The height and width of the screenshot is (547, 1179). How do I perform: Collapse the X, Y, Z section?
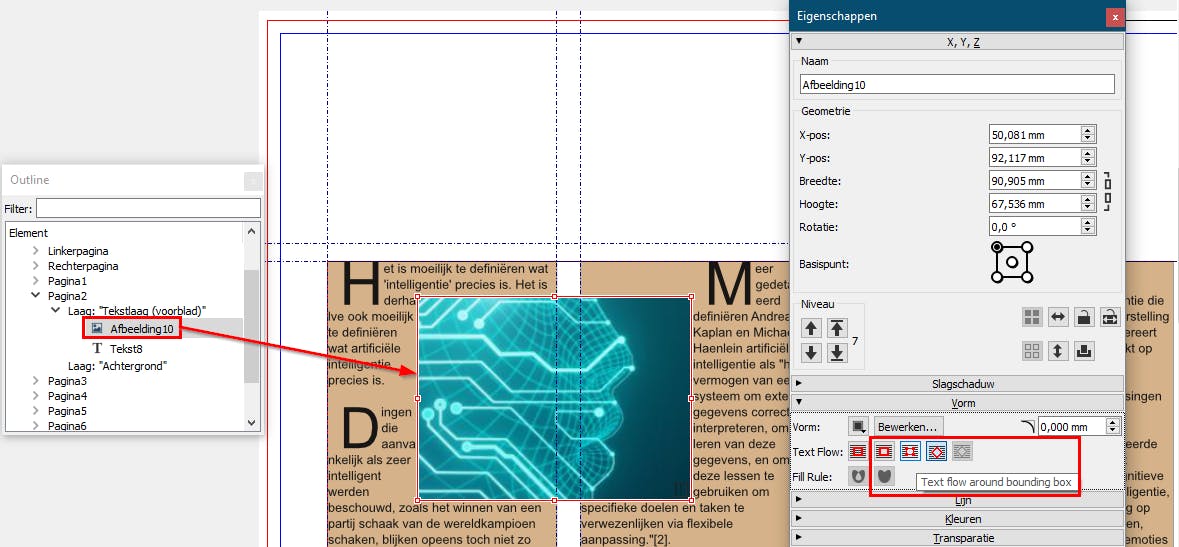coord(957,42)
